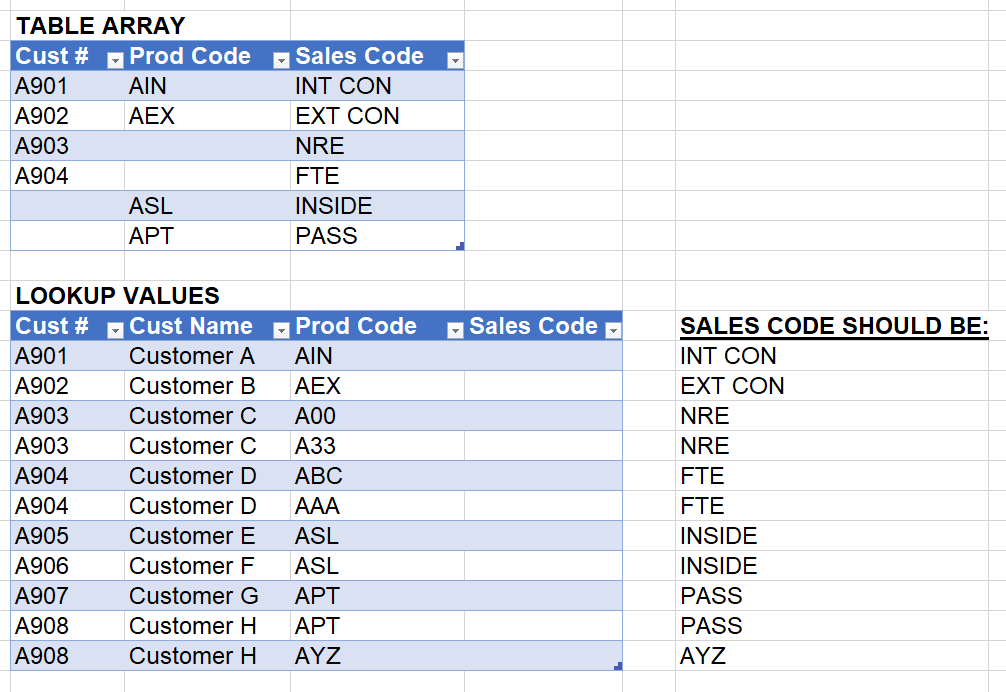Select cell A902 in the TABLE ARRAY table

coord(67,116)
